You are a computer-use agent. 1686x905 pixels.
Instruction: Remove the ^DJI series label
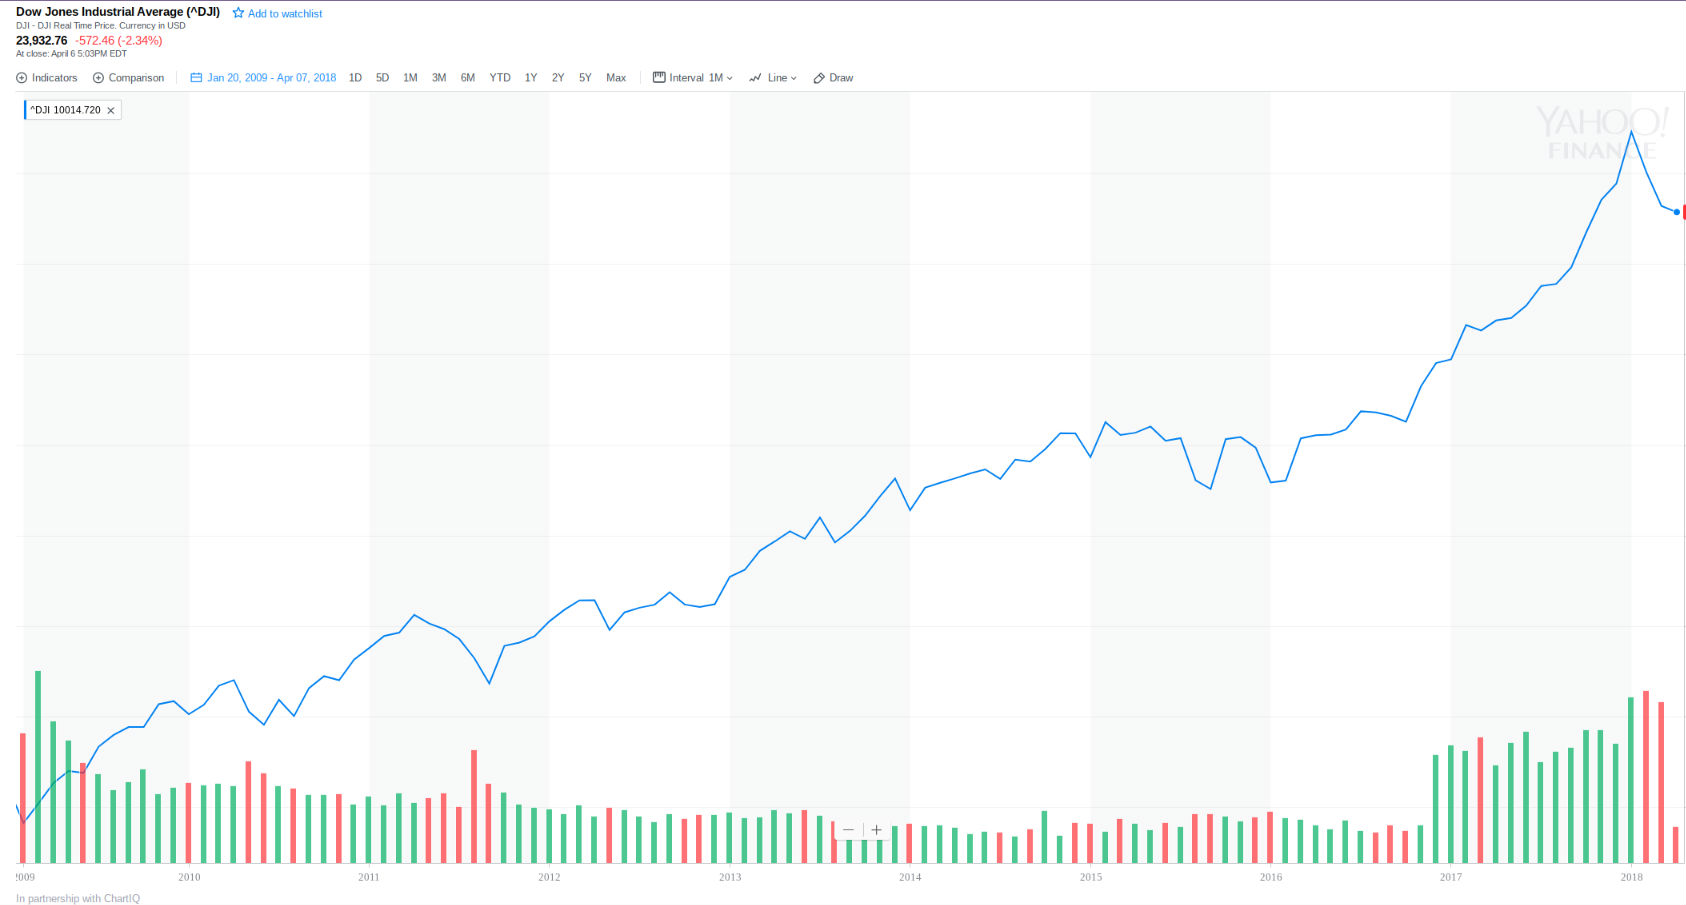(x=111, y=111)
